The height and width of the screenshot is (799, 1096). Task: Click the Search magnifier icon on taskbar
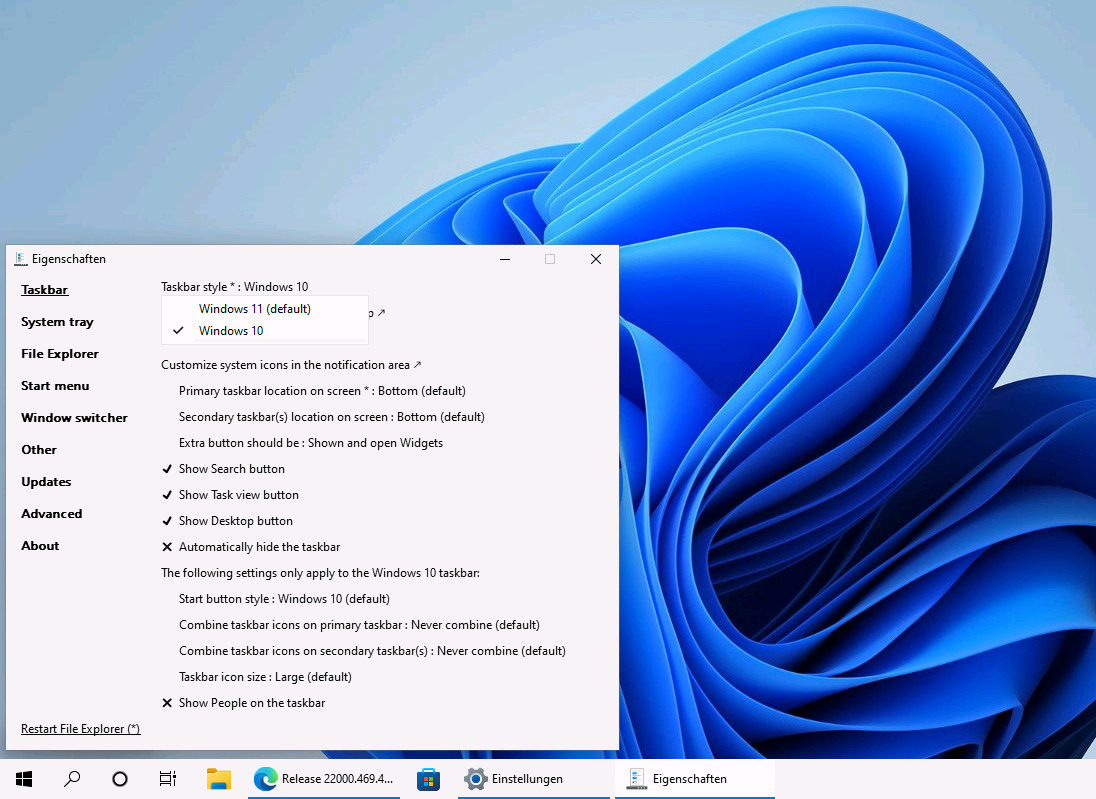71,778
